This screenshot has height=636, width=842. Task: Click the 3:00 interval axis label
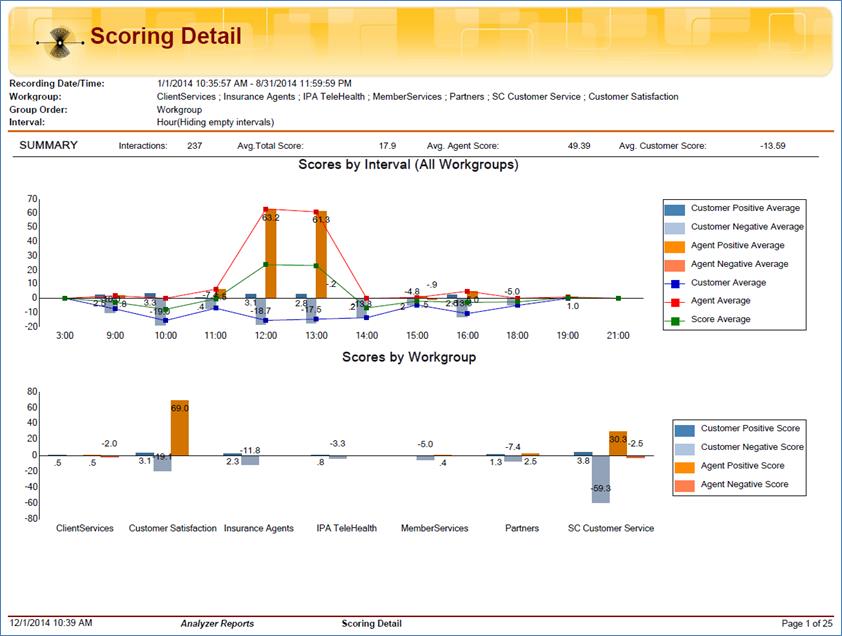click(64, 336)
